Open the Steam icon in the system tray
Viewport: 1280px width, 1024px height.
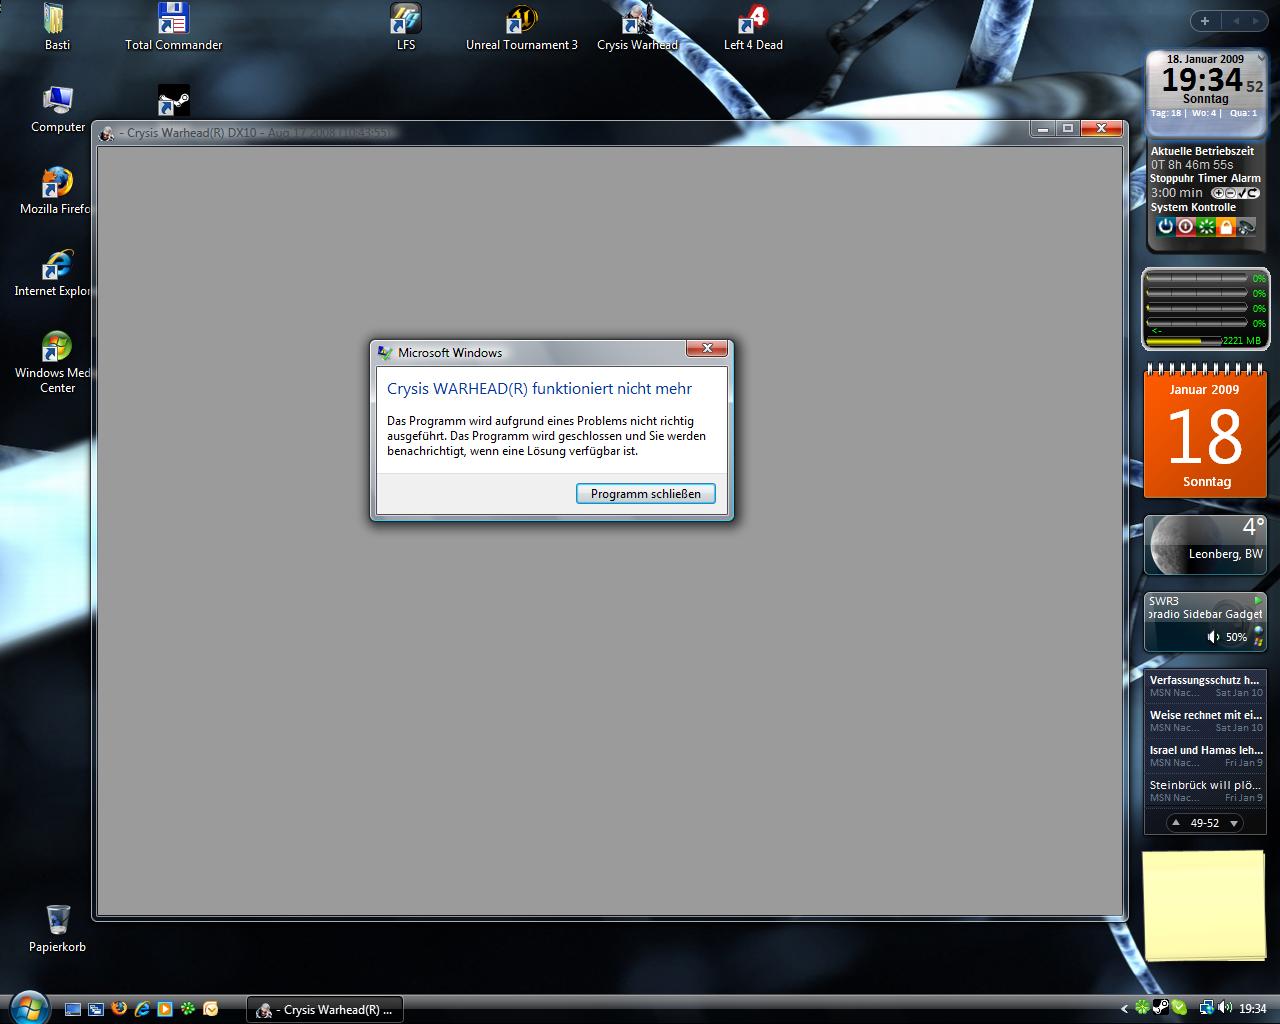[1161, 1008]
